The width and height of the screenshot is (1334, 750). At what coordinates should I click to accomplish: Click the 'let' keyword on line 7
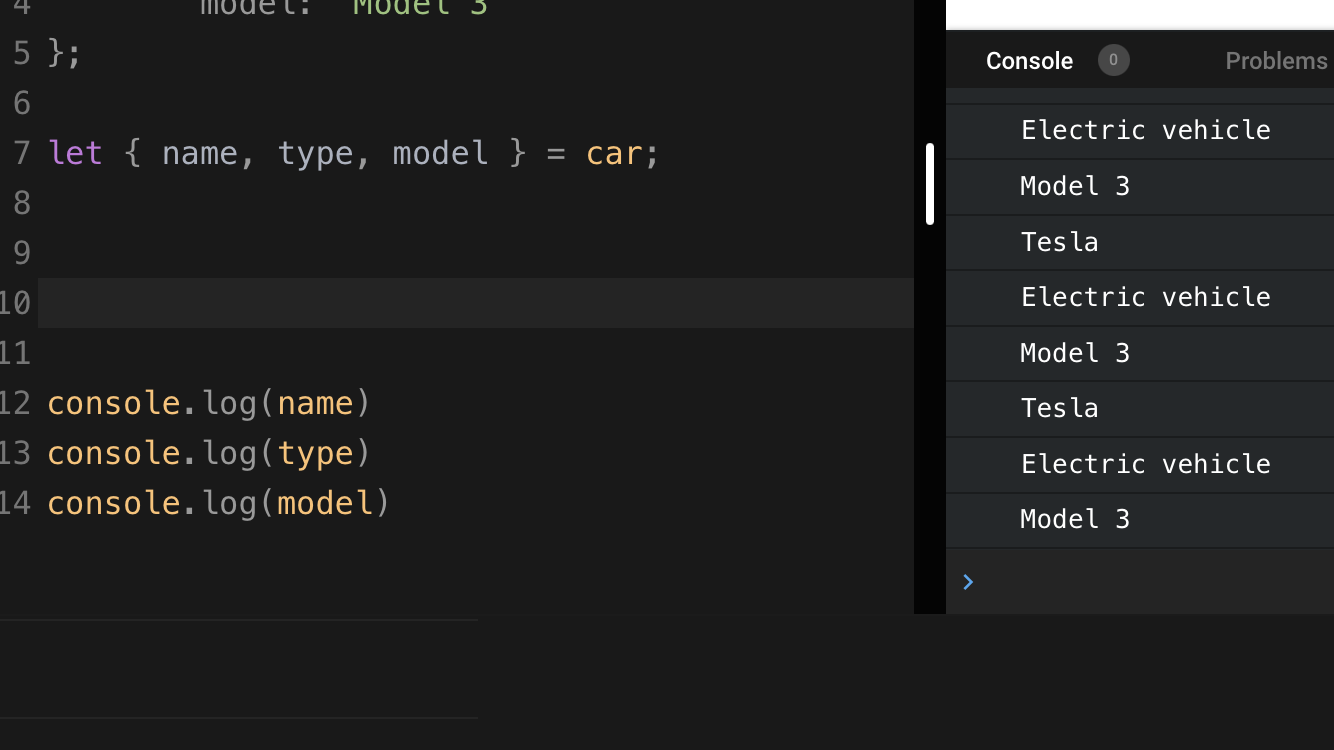75,153
